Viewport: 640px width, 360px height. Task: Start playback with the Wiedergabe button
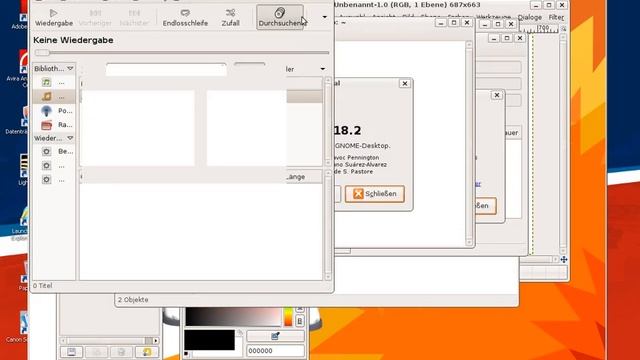(x=53, y=18)
